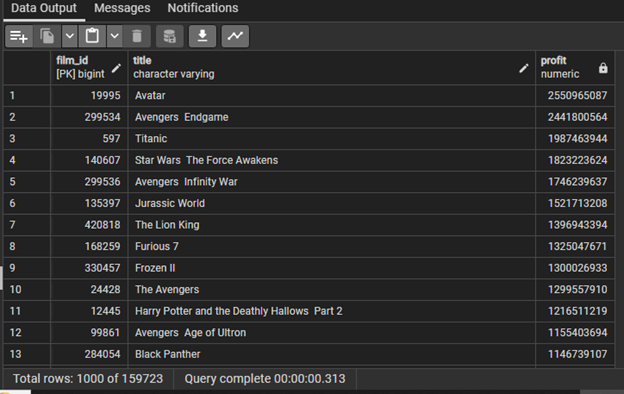
Task: Click the Add row toolbar icon
Action: point(19,36)
